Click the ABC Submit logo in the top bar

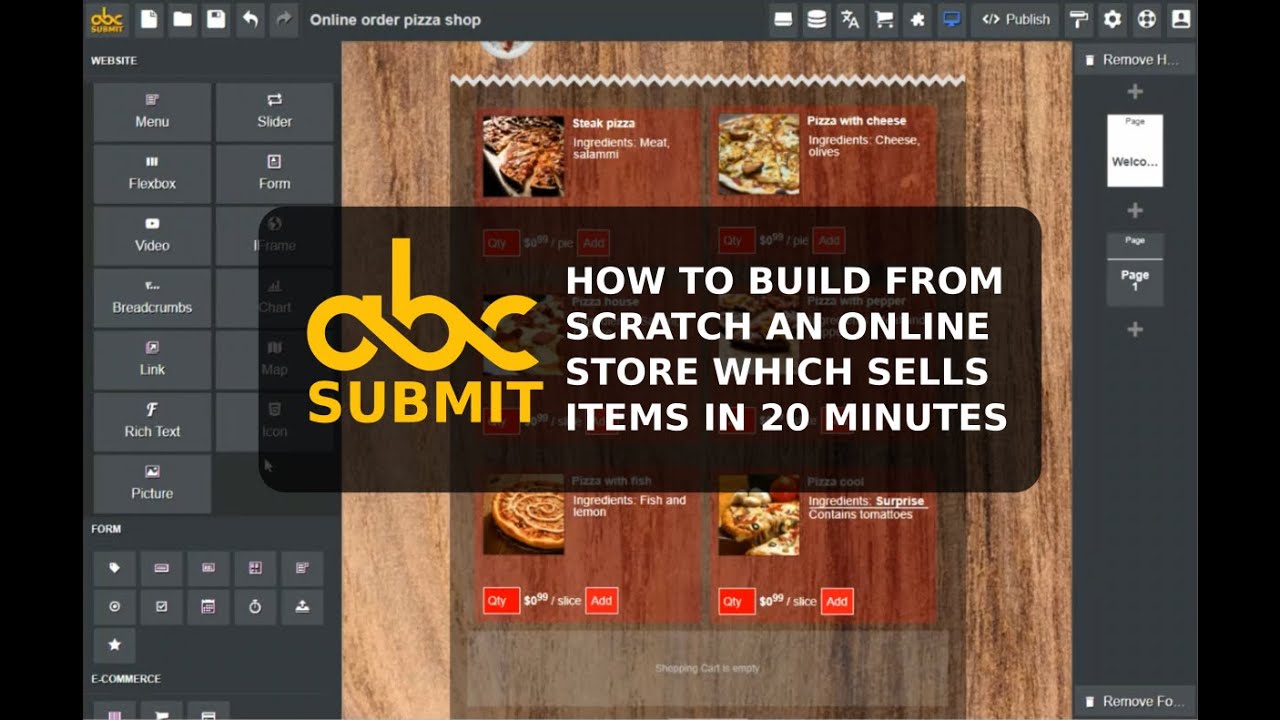click(106, 20)
